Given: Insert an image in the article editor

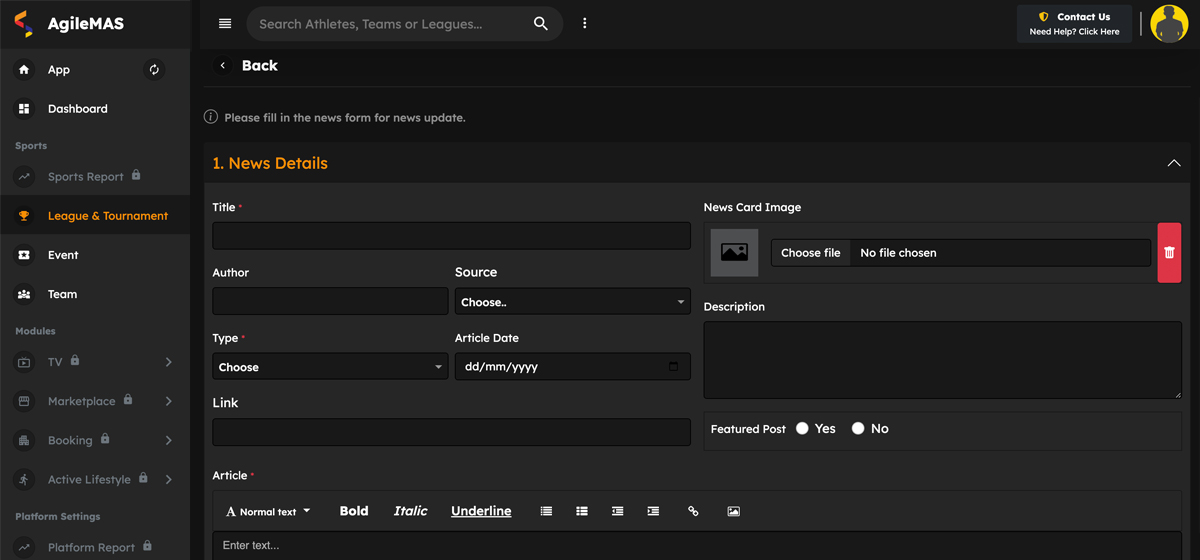Looking at the screenshot, I should tap(733, 511).
